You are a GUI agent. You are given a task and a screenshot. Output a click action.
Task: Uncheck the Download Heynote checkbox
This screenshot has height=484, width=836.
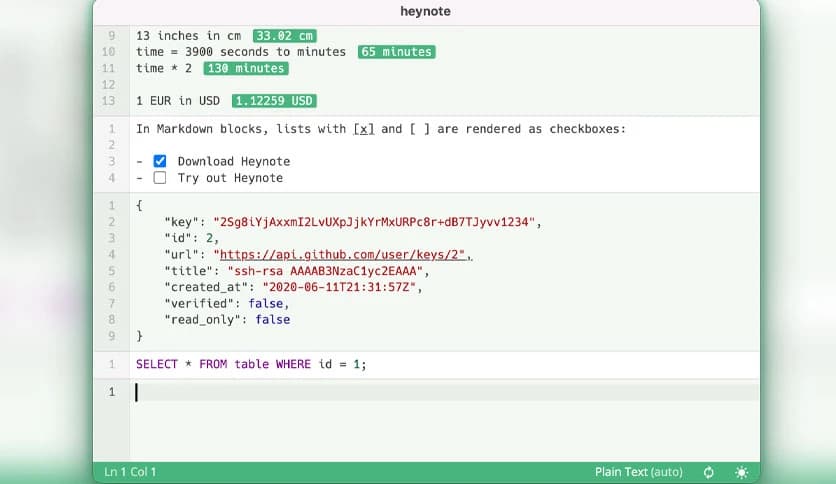pyautogui.click(x=160, y=161)
